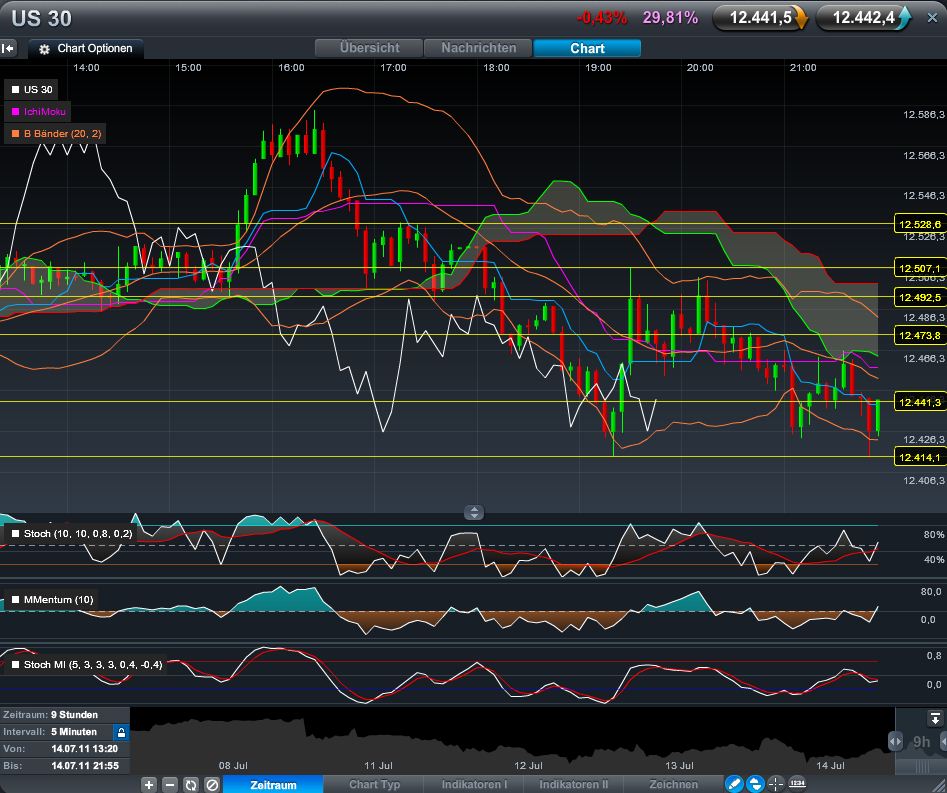
Task: Toggle the IchiMoku indicator in the legend
Action: coord(39,111)
